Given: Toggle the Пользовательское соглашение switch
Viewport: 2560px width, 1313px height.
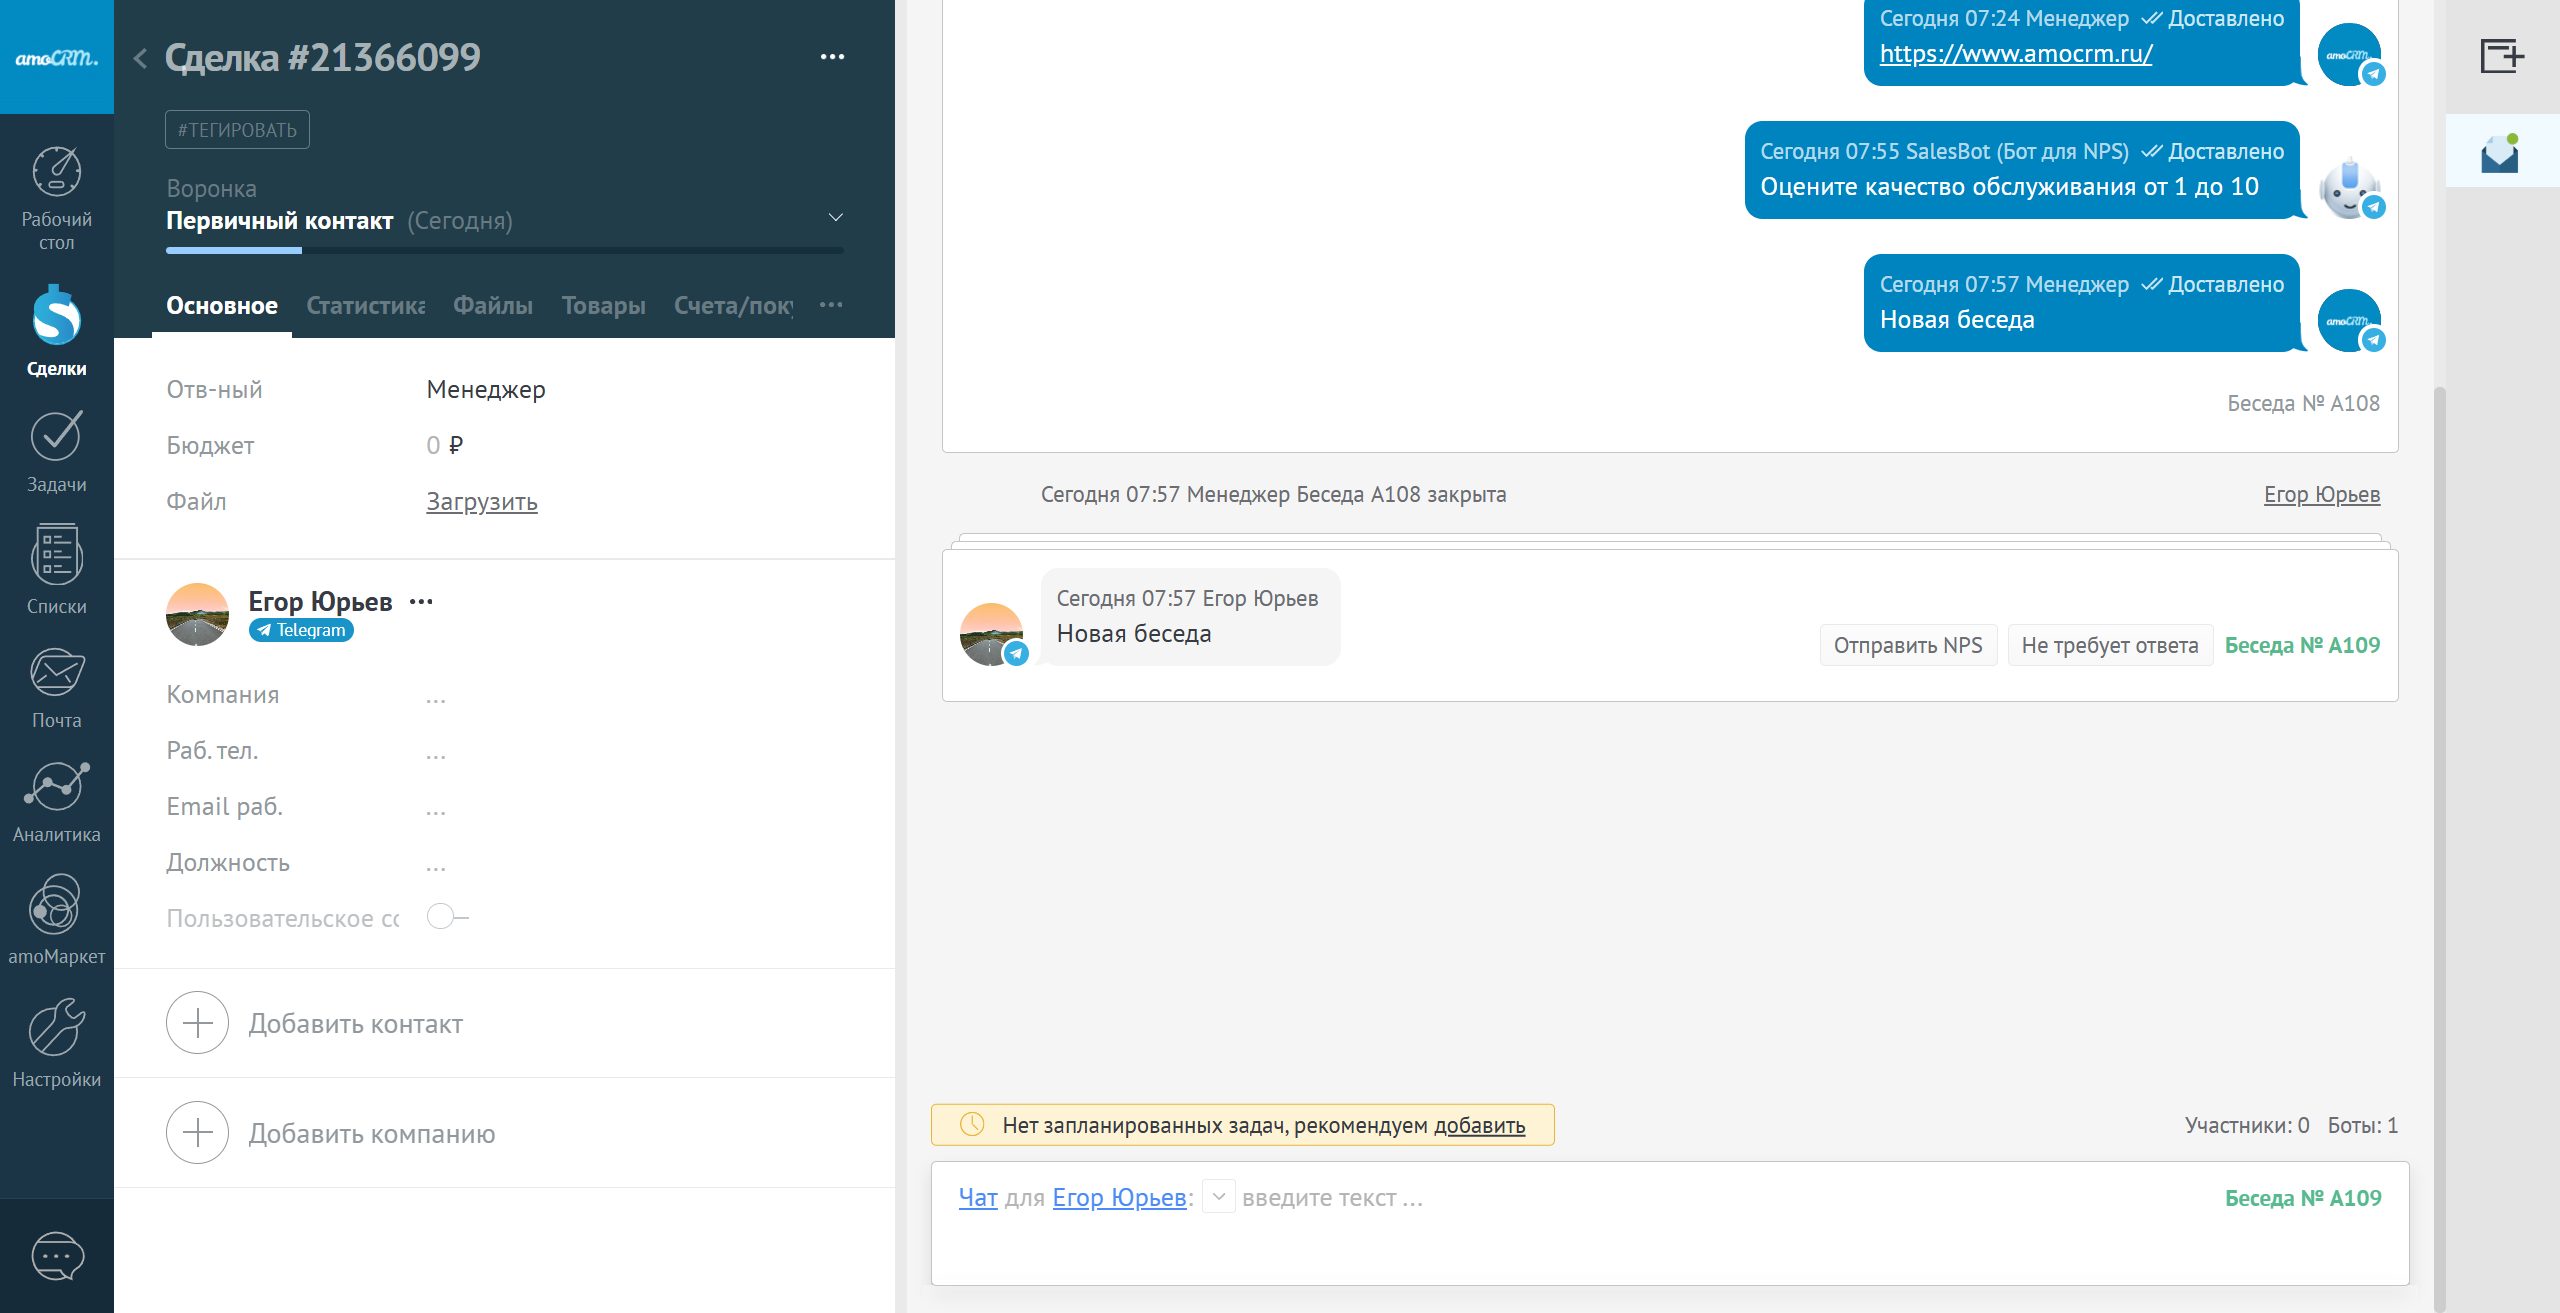Looking at the screenshot, I should [446, 917].
